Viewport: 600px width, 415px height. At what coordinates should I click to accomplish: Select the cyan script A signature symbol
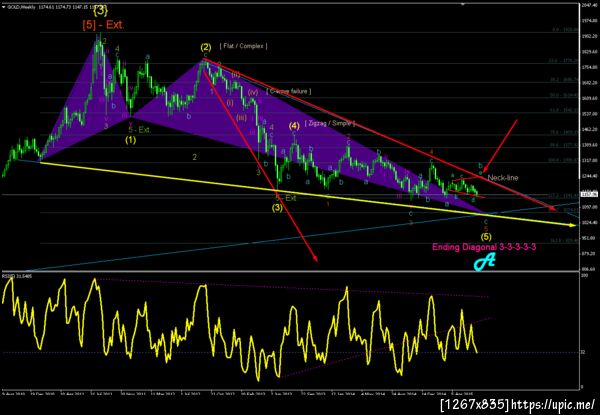point(485,263)
